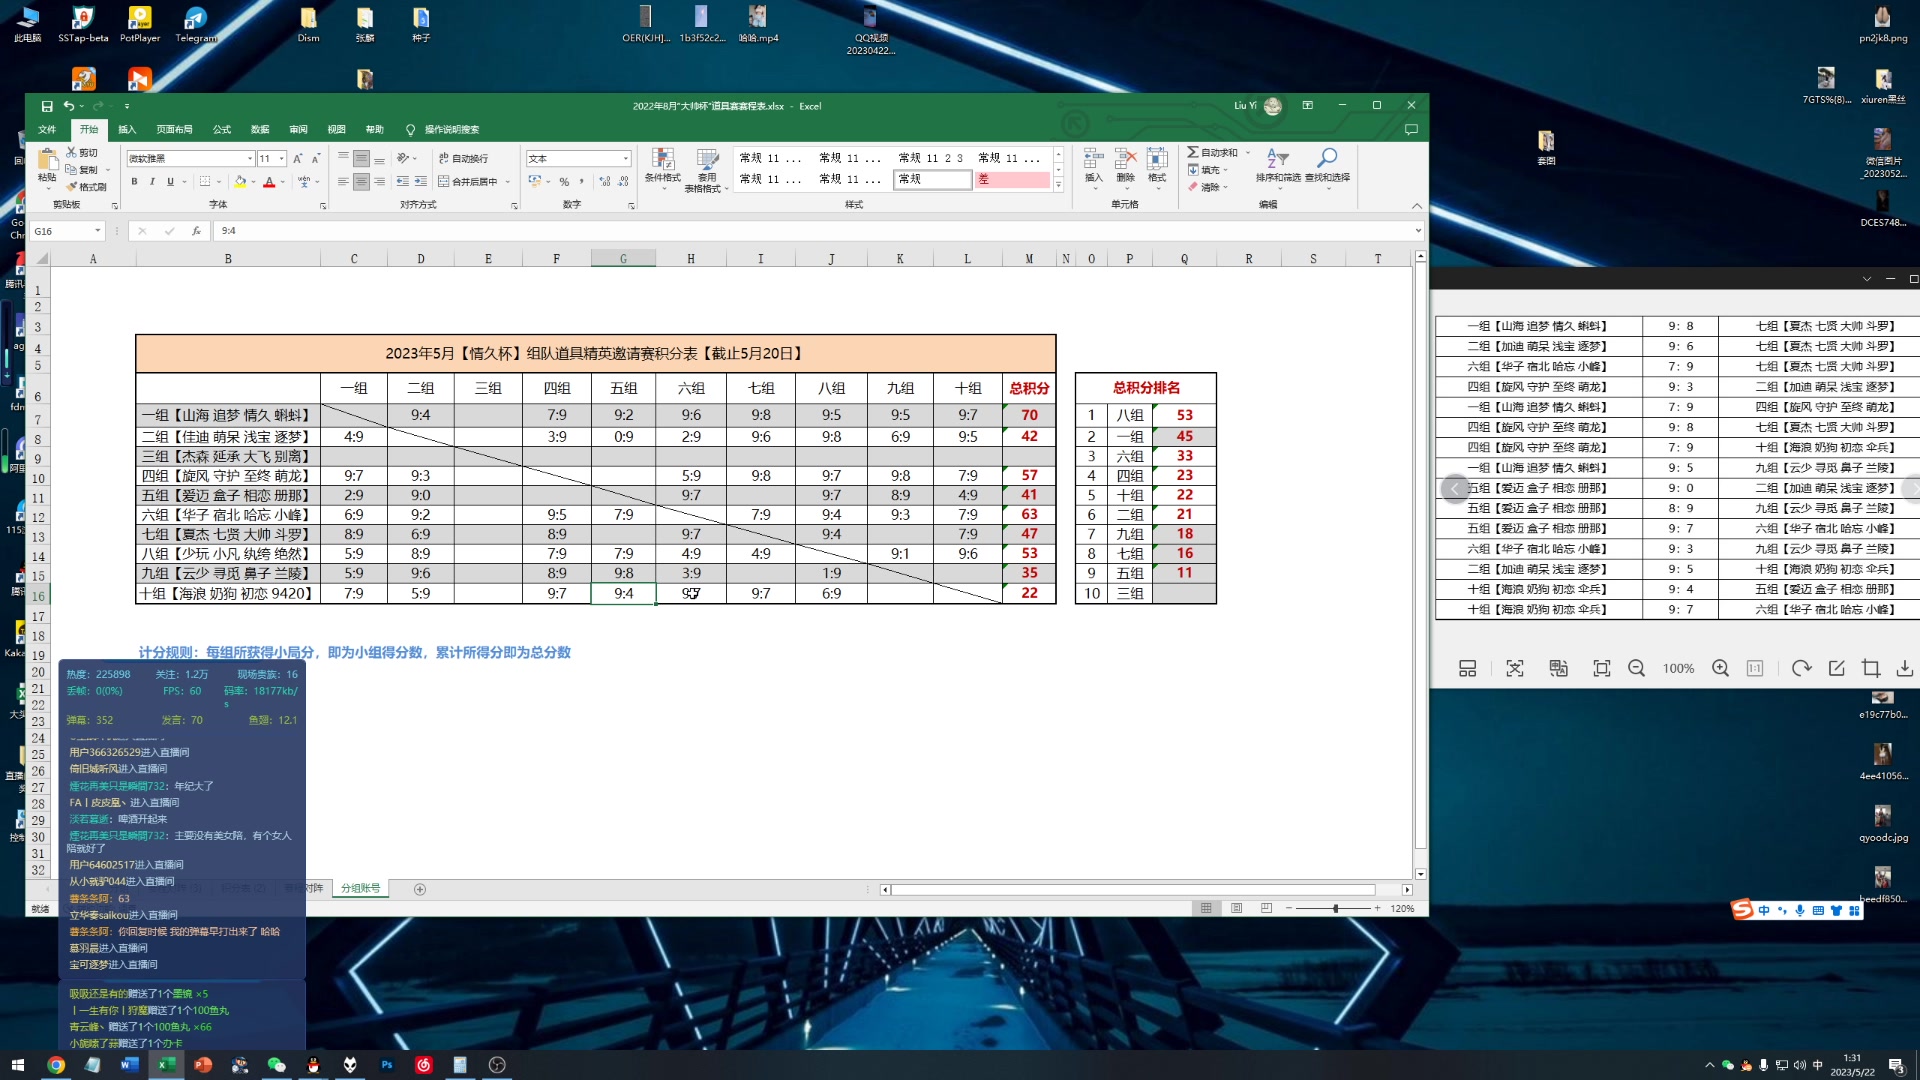The height and width of the screenshot is (1080, 1920).
Task: Click the comments icon in Excel title area
Action: 1411,130
